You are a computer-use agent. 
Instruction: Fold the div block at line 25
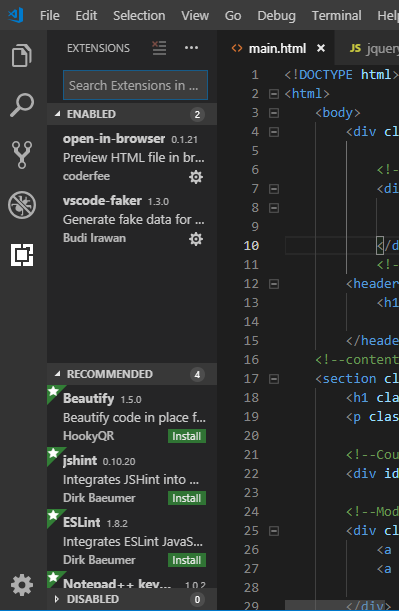tap(274, 531)
